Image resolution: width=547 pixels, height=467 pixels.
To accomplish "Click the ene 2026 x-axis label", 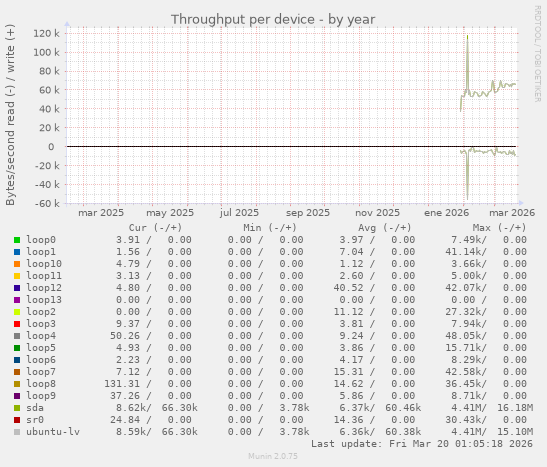I will (447, 213).
